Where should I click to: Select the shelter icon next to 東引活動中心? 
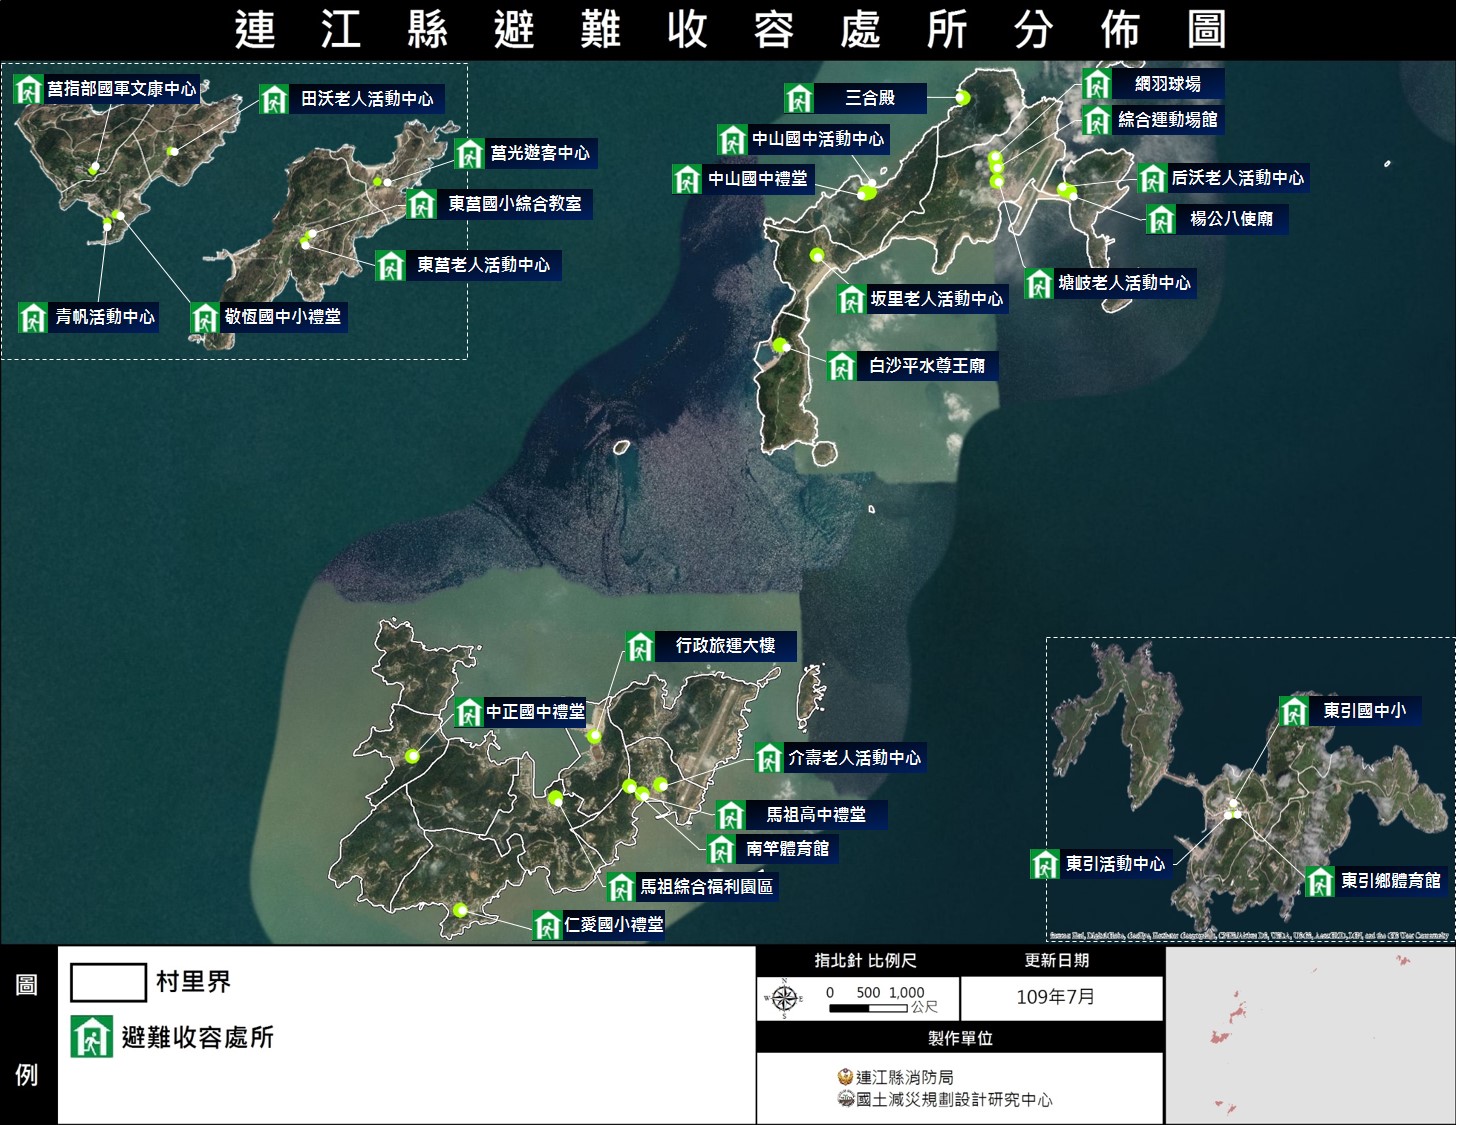1044,864
